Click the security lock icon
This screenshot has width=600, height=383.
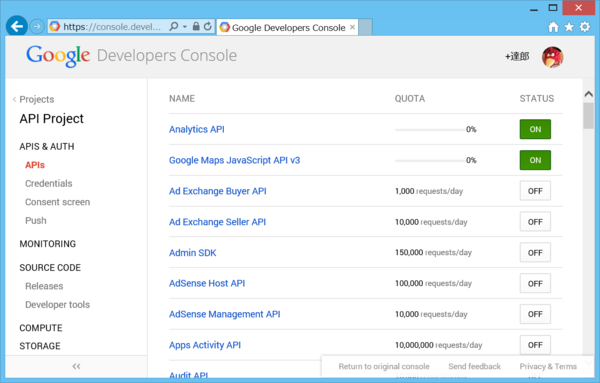pos(196,26)
